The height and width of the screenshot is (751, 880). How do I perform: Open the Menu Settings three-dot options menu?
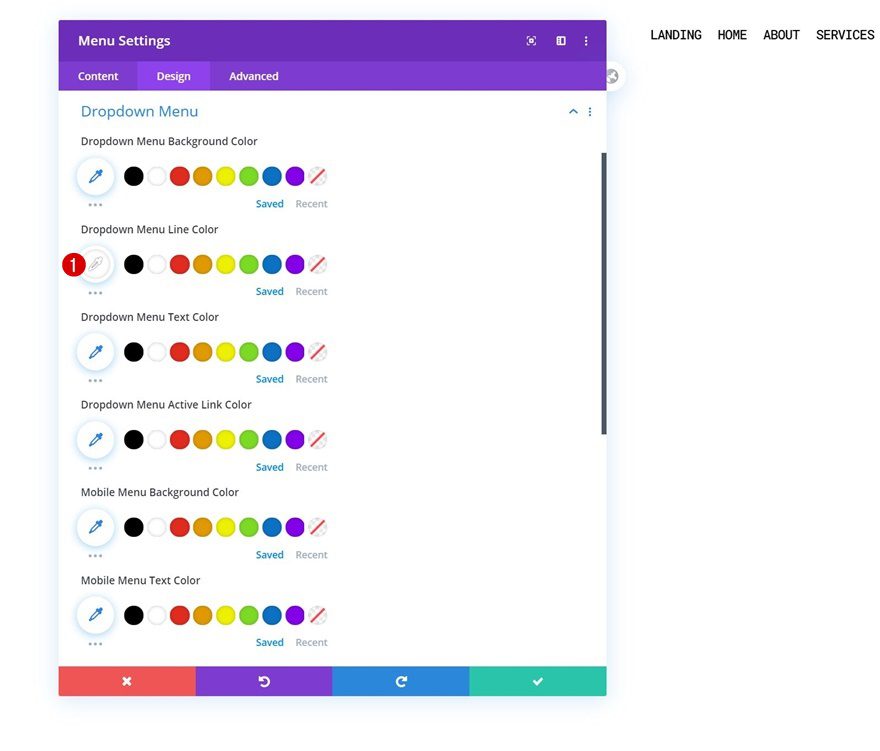(x=586, y=40)
